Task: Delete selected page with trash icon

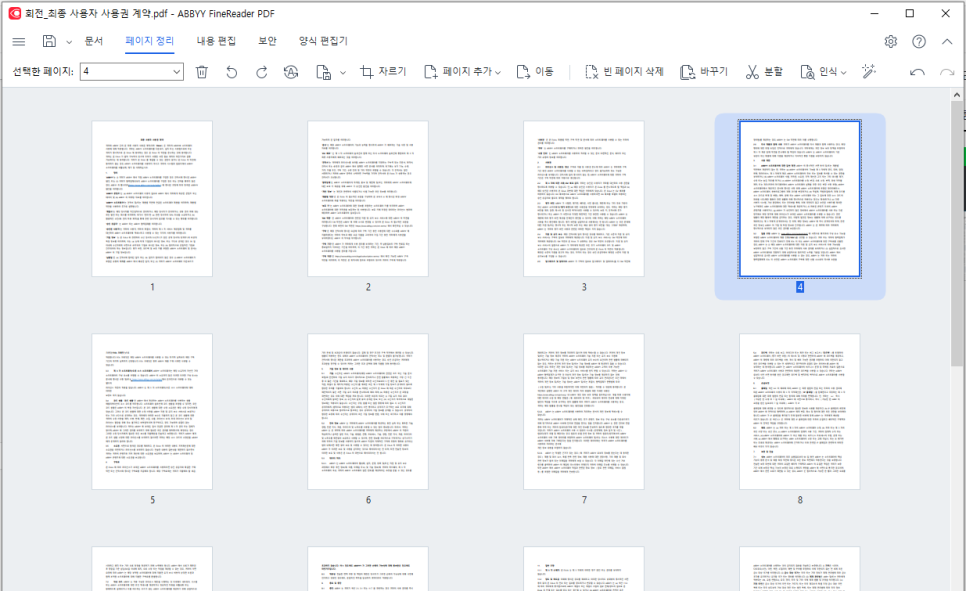Action: (x=201, y=72)
